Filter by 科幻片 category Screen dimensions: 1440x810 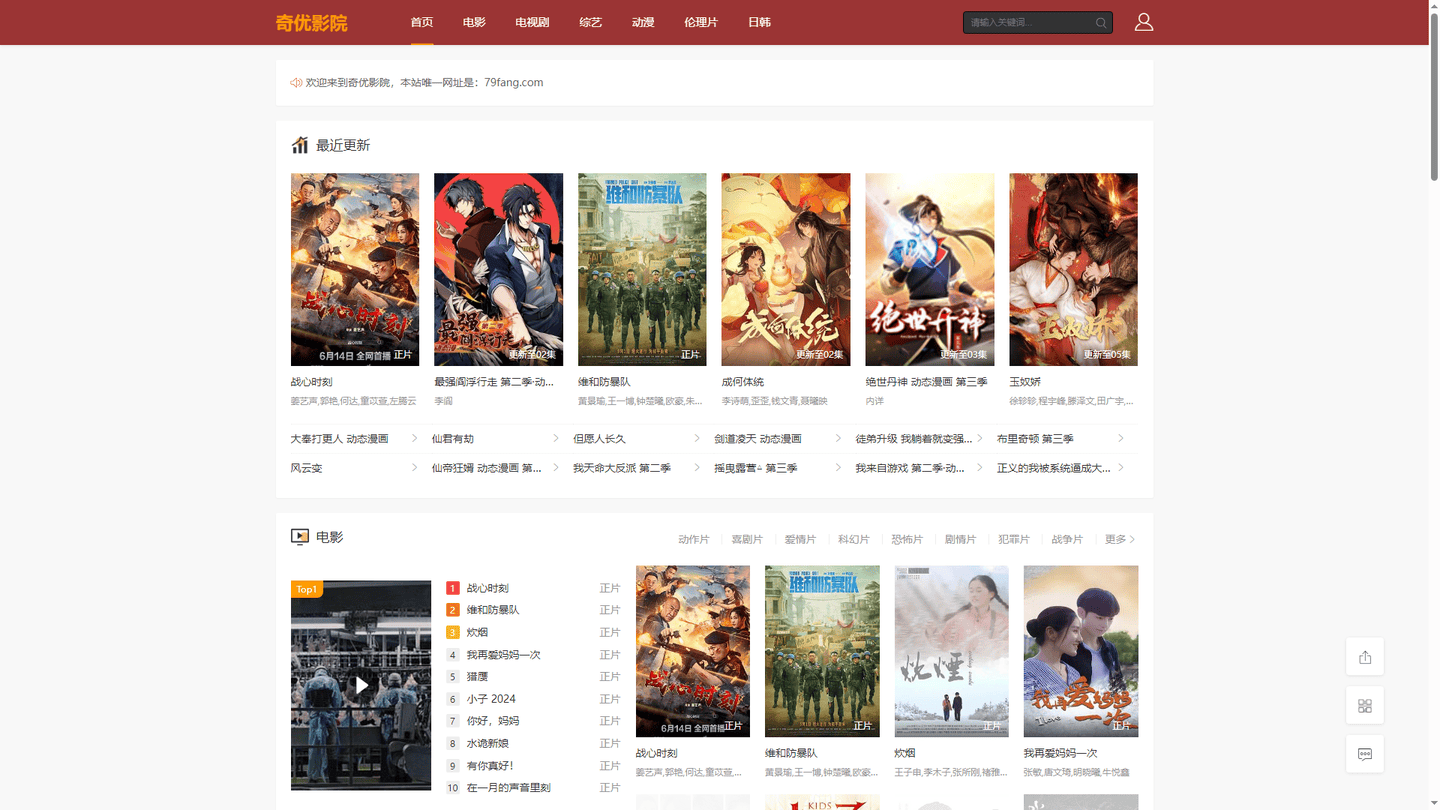[x=853, y=539]
